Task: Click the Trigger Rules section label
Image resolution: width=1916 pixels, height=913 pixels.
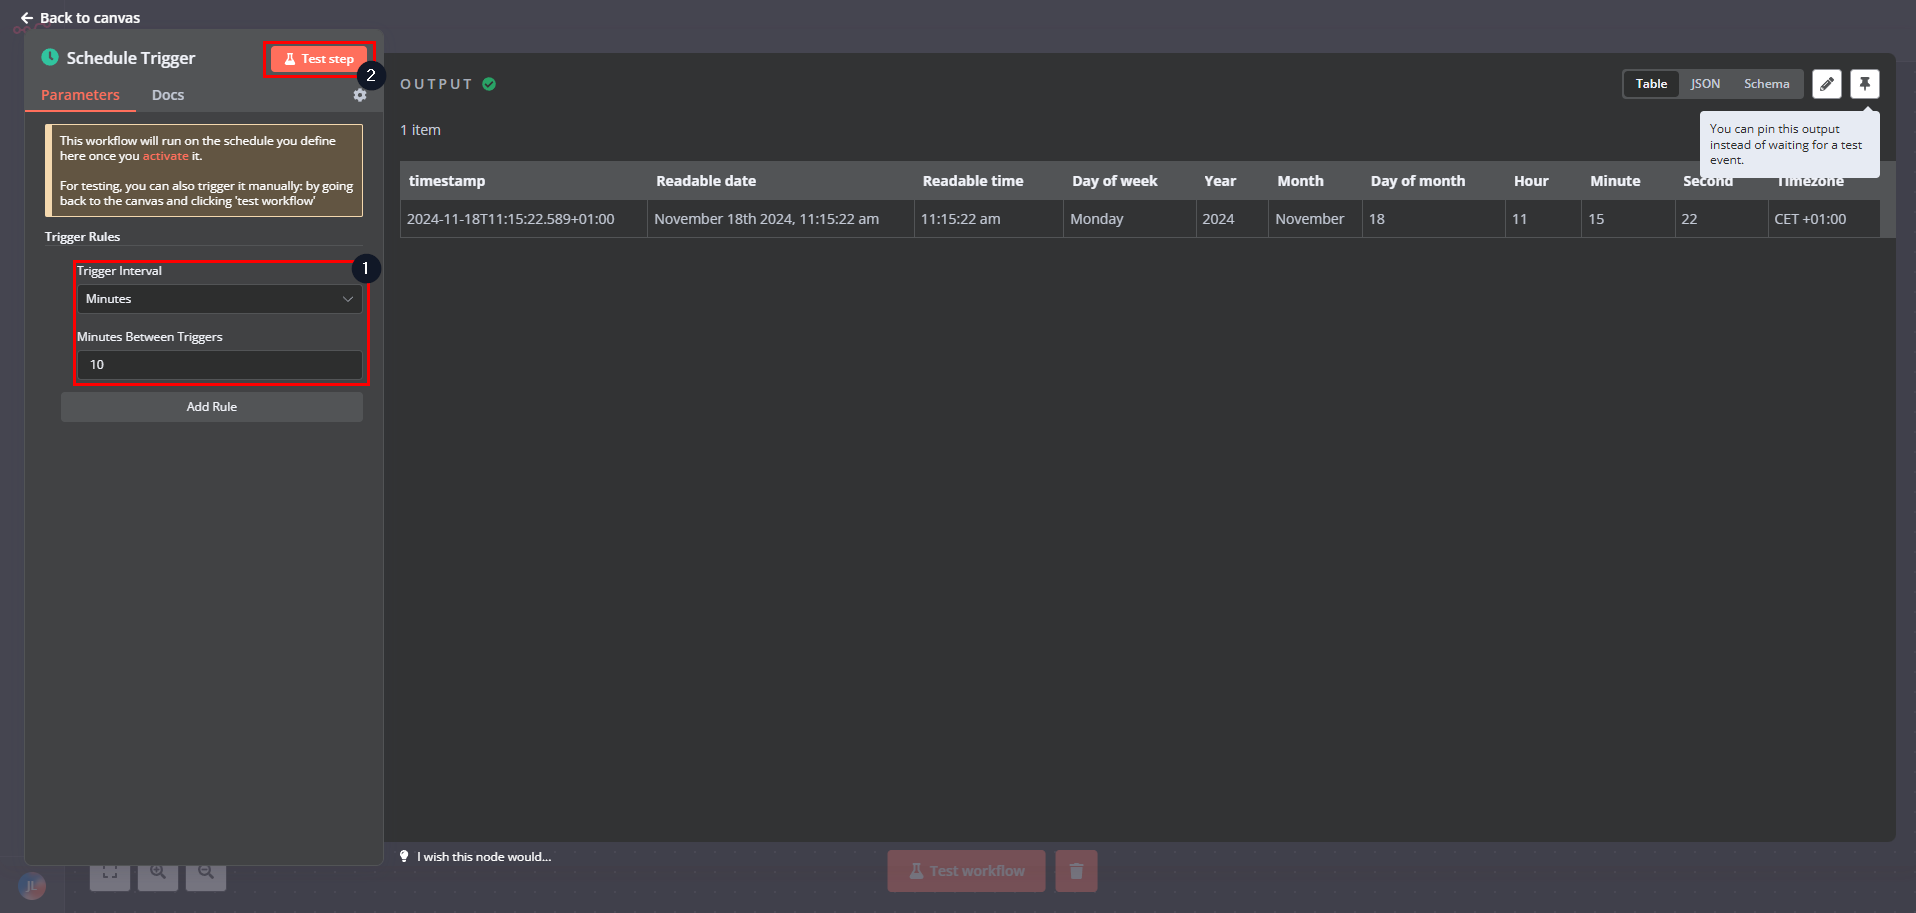Action: pos(82,237)
